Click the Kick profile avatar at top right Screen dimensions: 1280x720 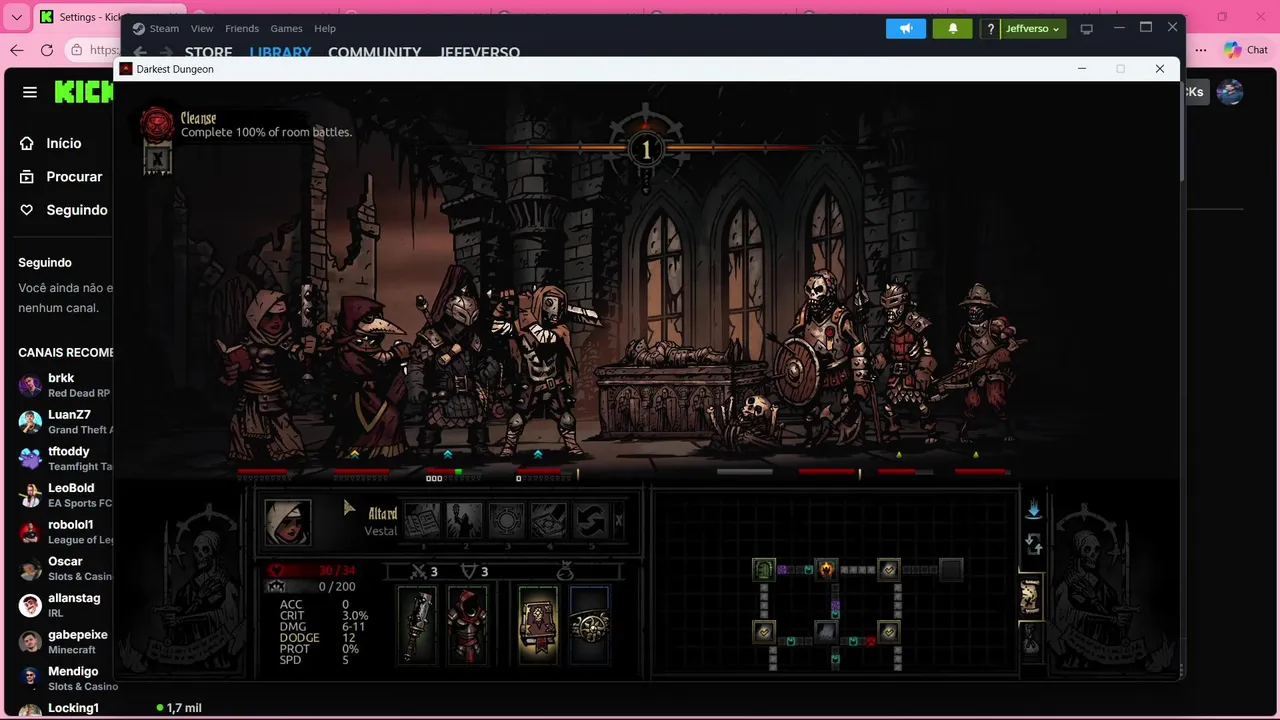point(1230,92)
